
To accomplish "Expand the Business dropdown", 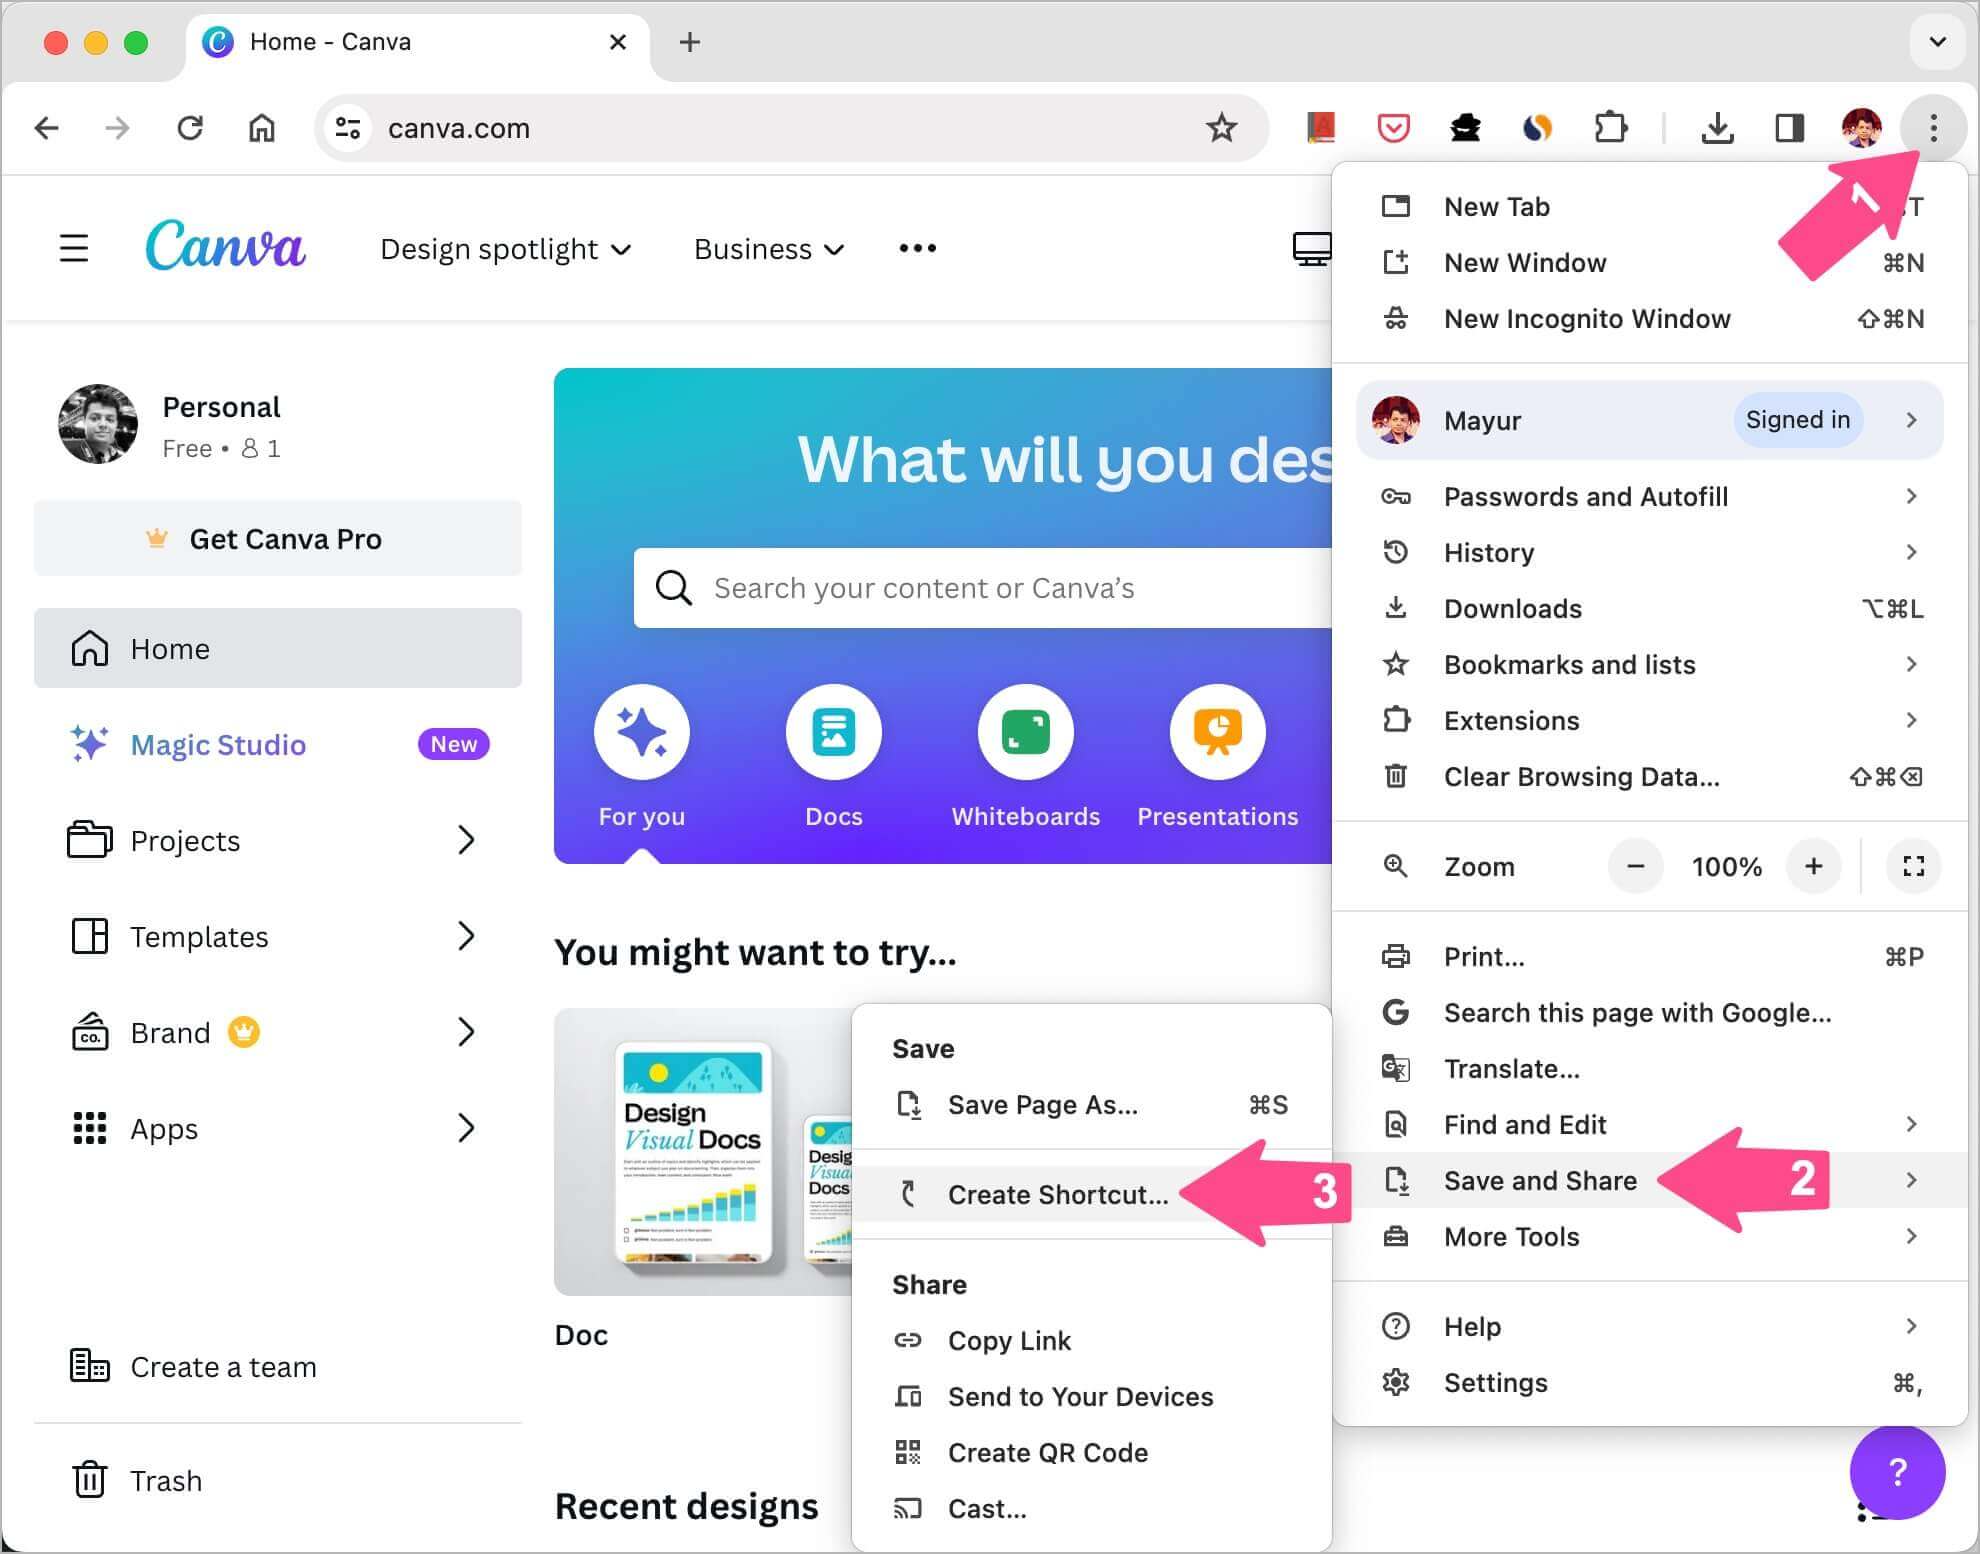I will click(x=769, y=248).
